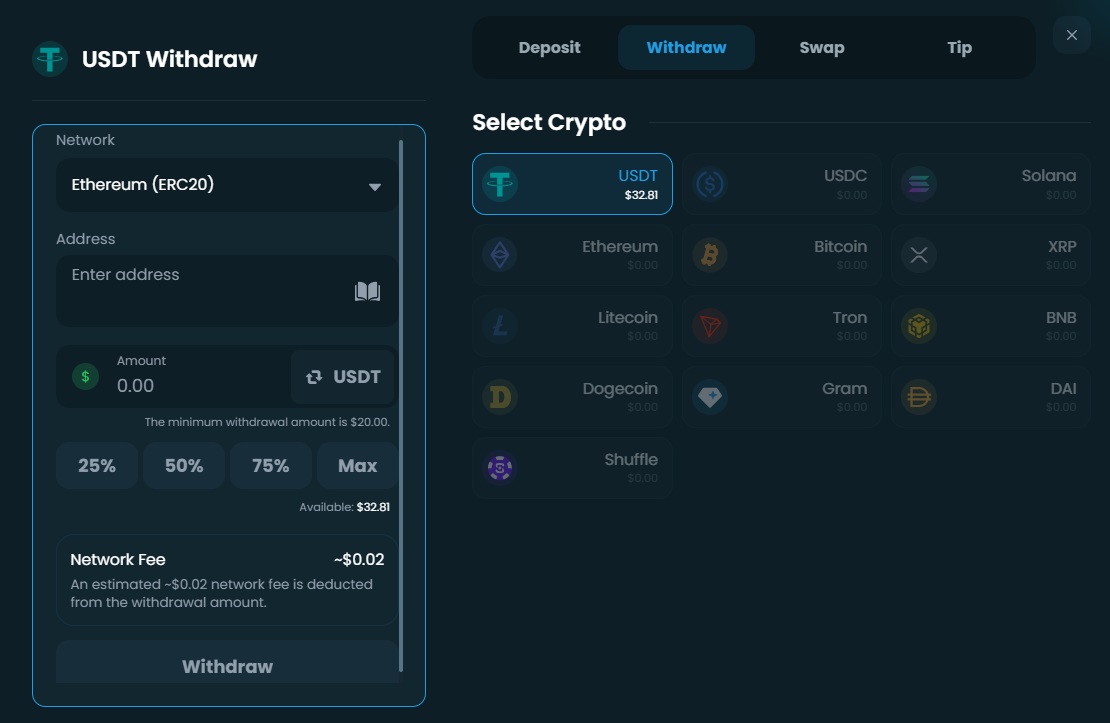Select the Solana coin icon
The height and width of the screenshot is (723, 1110).
point(919,184)
